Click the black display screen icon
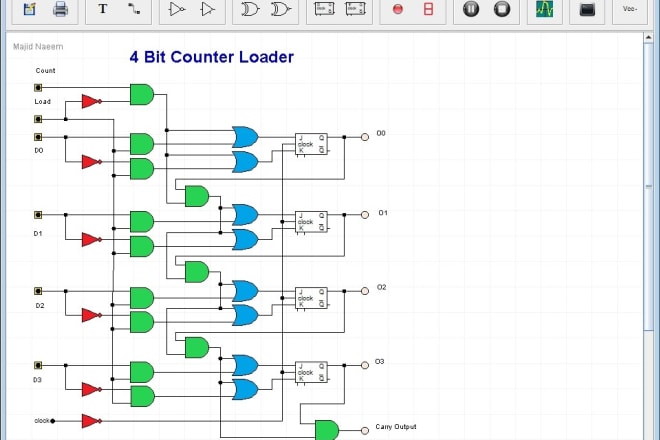Image resolution: width=660 pixels, height=440 pixels. click(x=587, y=9)
